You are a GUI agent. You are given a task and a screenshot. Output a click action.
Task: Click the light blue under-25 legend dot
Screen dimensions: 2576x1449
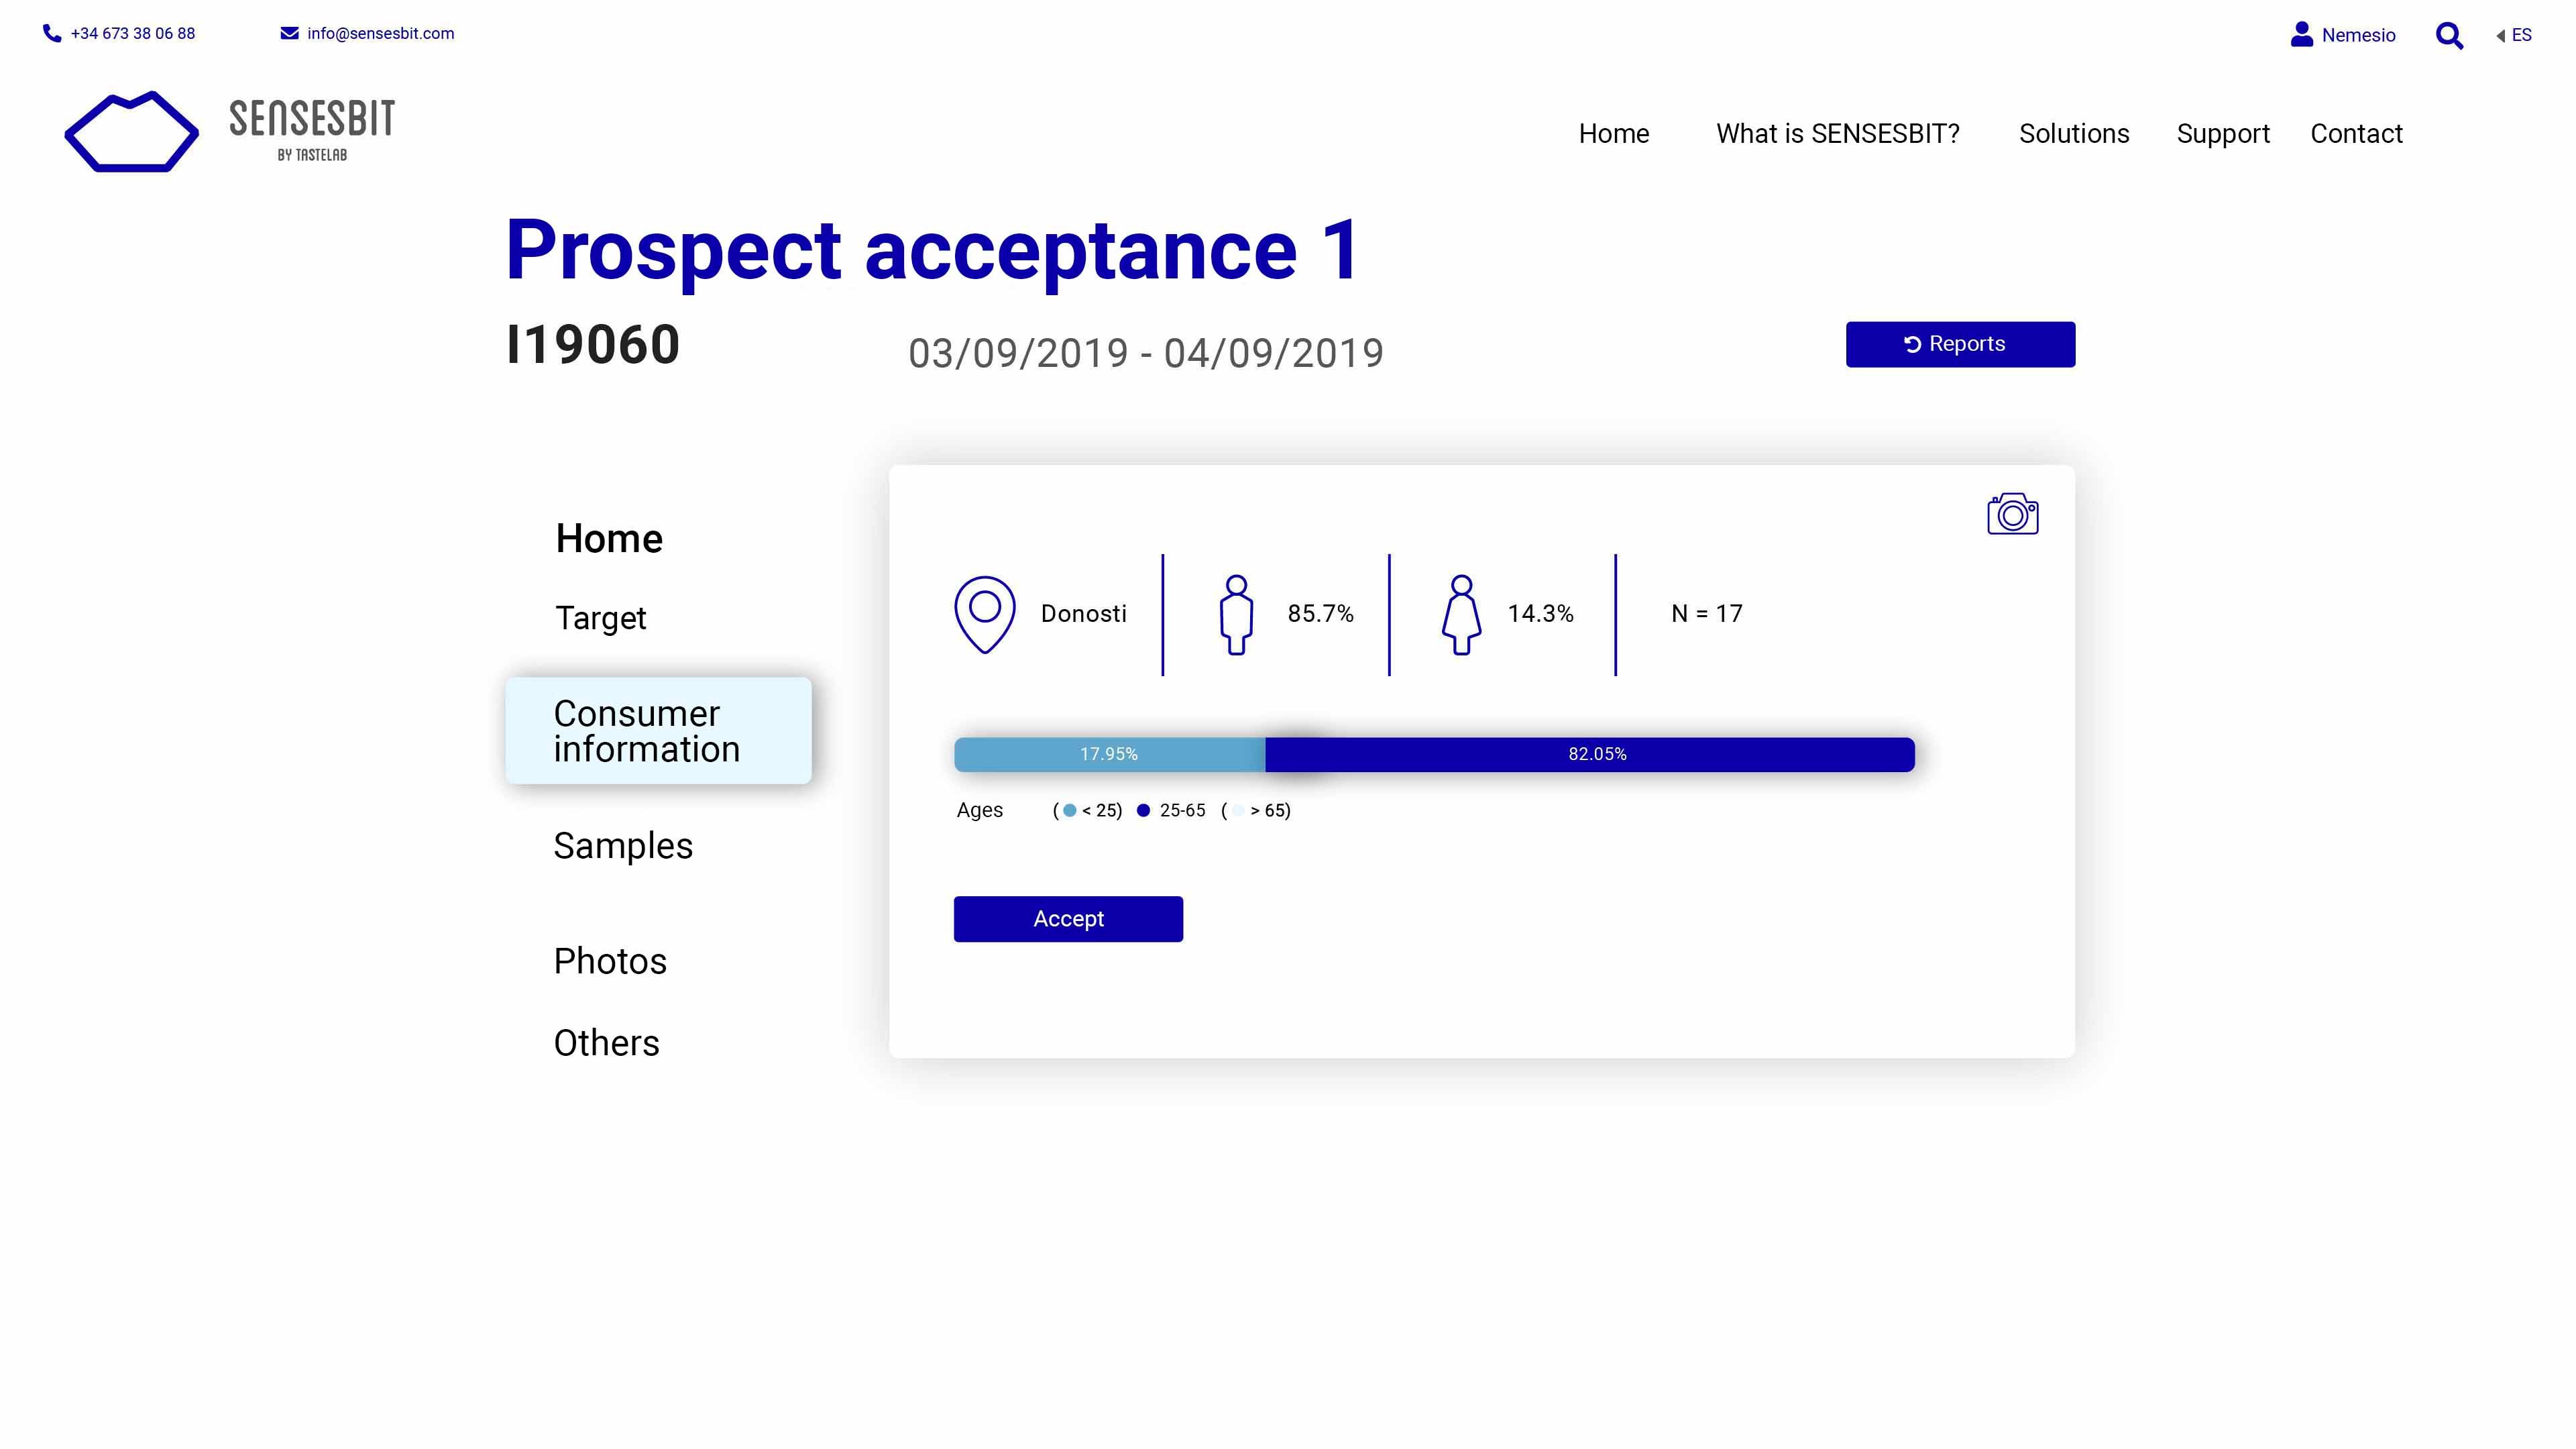[1070, 810]
